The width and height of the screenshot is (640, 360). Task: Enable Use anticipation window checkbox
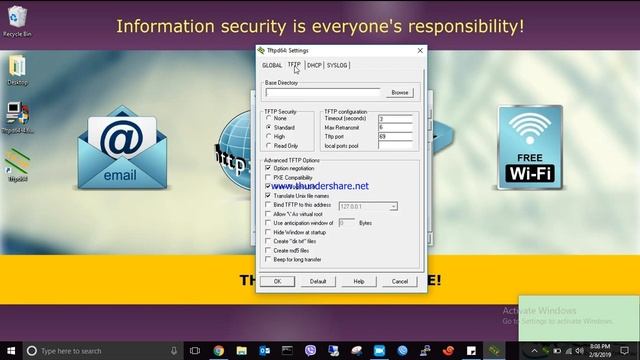tap(268, 223)
